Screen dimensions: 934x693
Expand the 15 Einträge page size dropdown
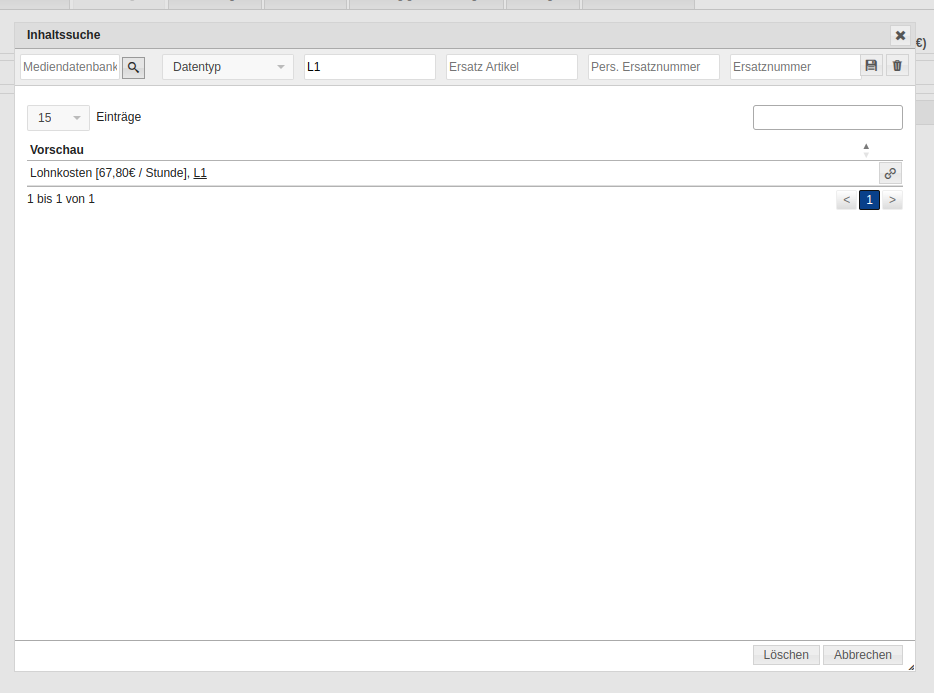tap(58, 118)
